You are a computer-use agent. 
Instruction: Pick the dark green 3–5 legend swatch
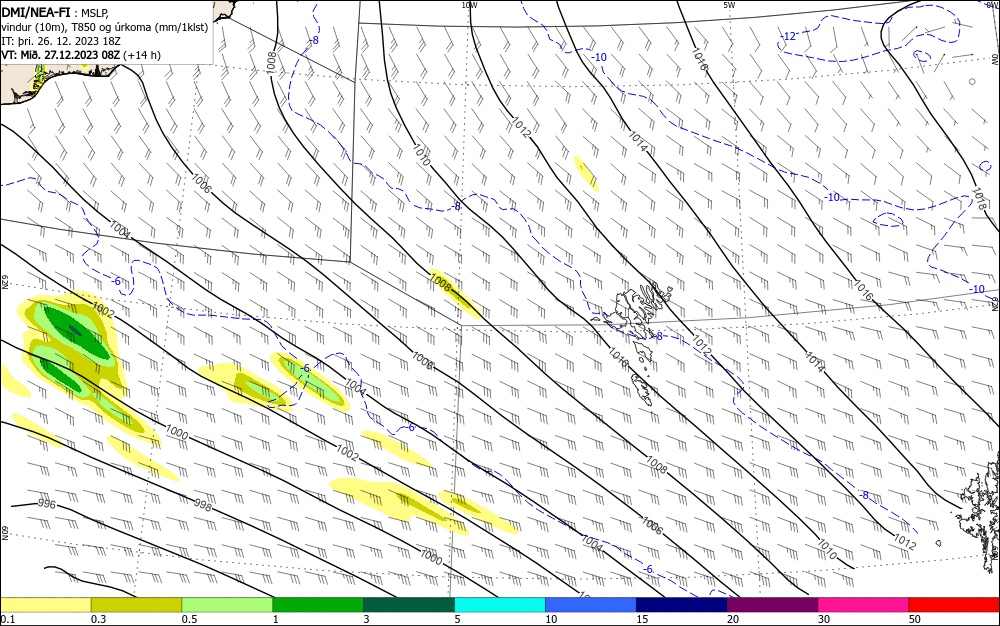[x=409, y=605]
